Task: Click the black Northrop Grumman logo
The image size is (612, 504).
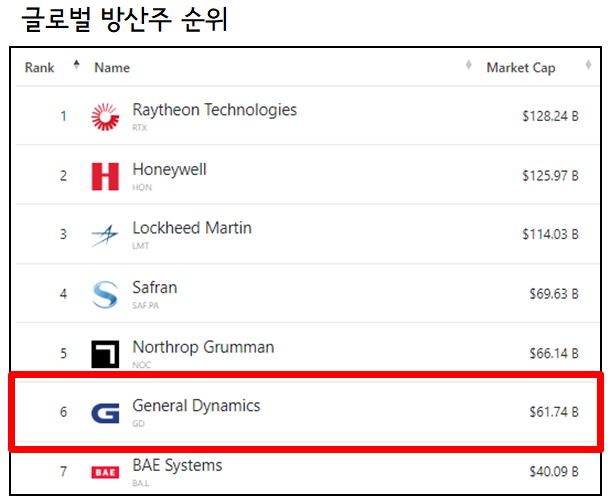Action: [105, 354]
